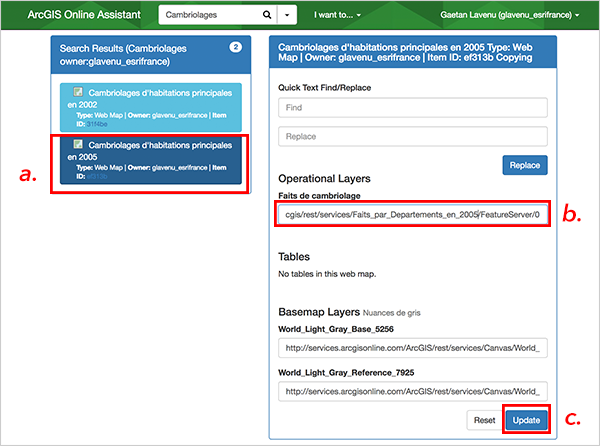Viewport: 600px width, 446px height.
Task: Focus the Find text field
Action: click(413, 107)
